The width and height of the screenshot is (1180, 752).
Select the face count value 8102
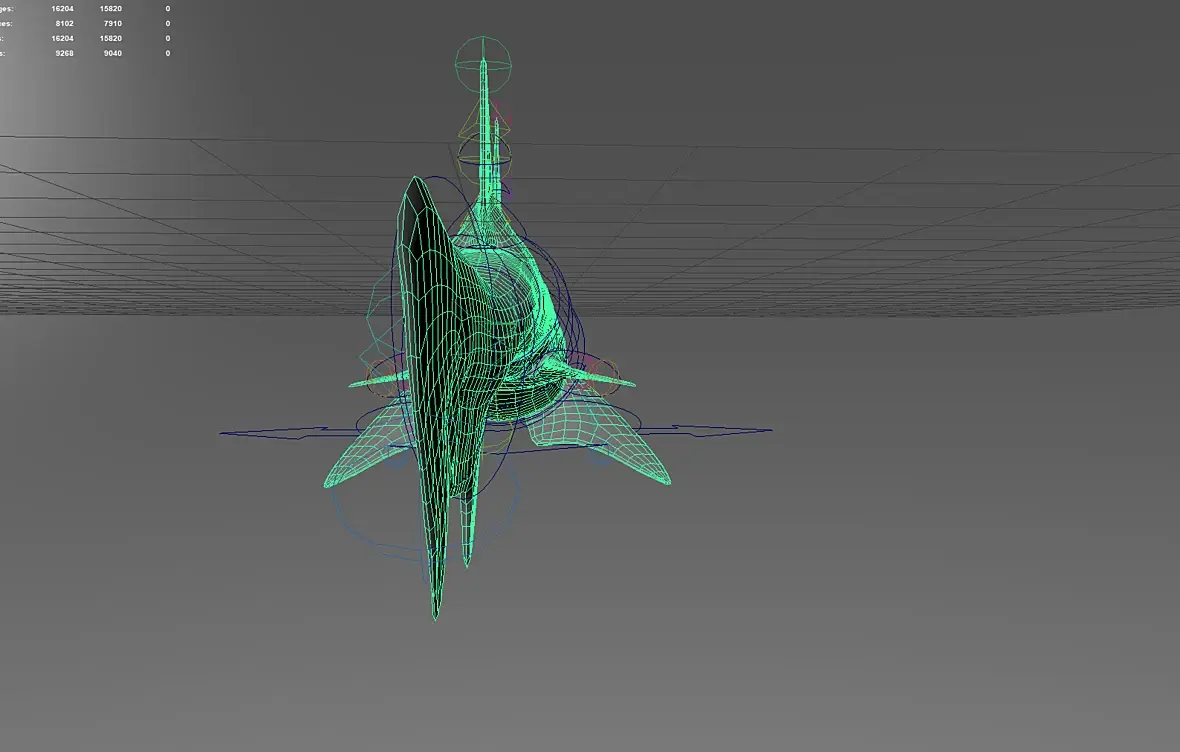[64, 23]
